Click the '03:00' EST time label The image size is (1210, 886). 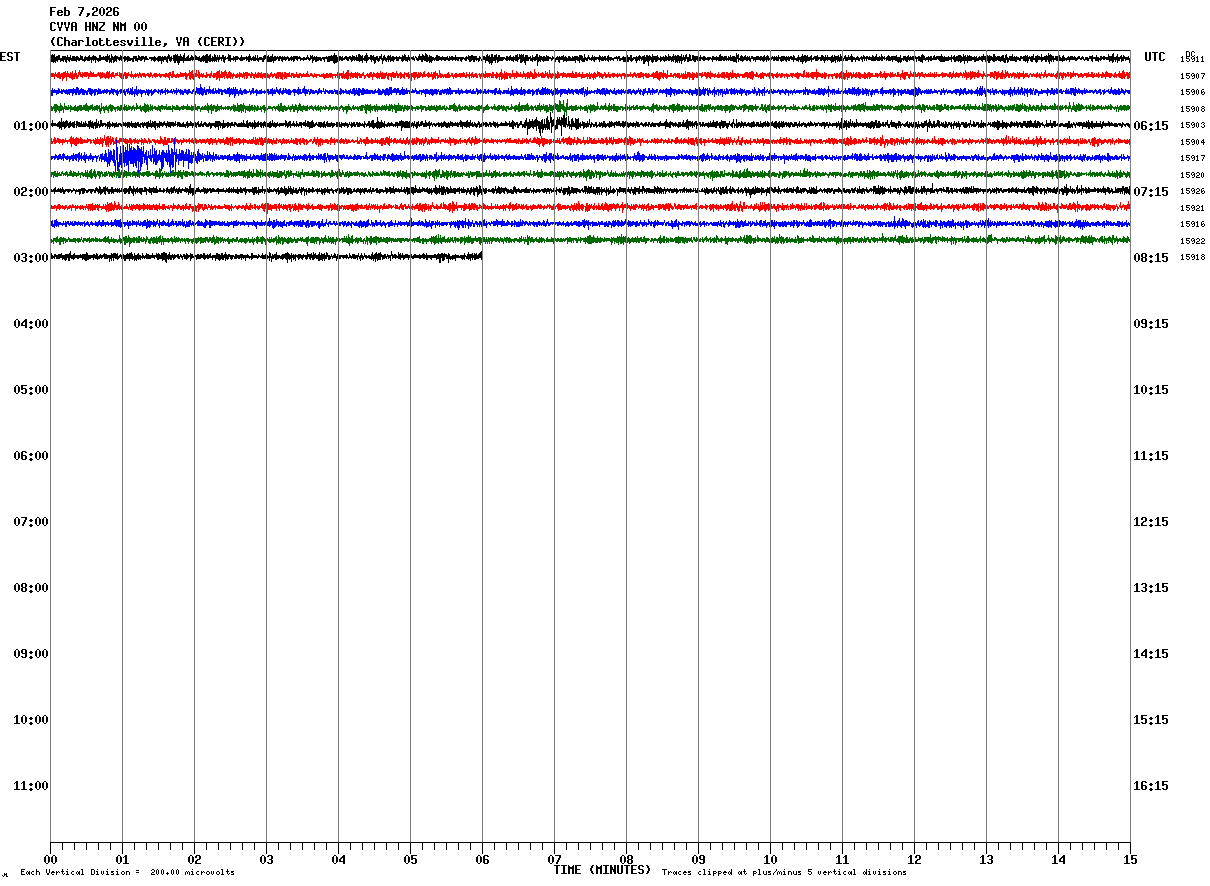pos(31,258)
